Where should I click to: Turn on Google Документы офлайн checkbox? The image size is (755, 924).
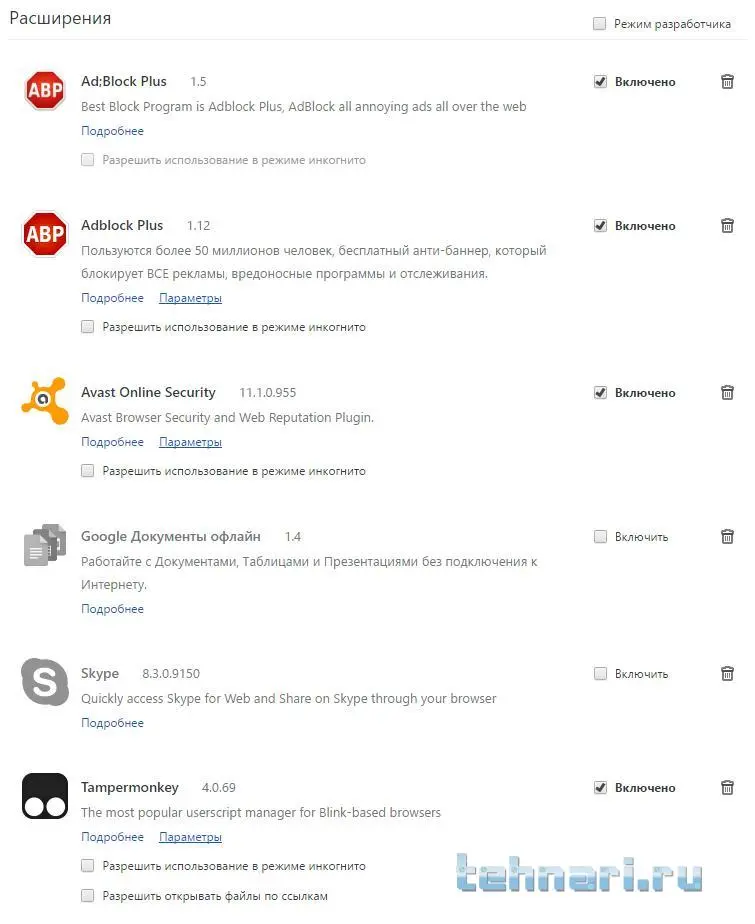600,537
